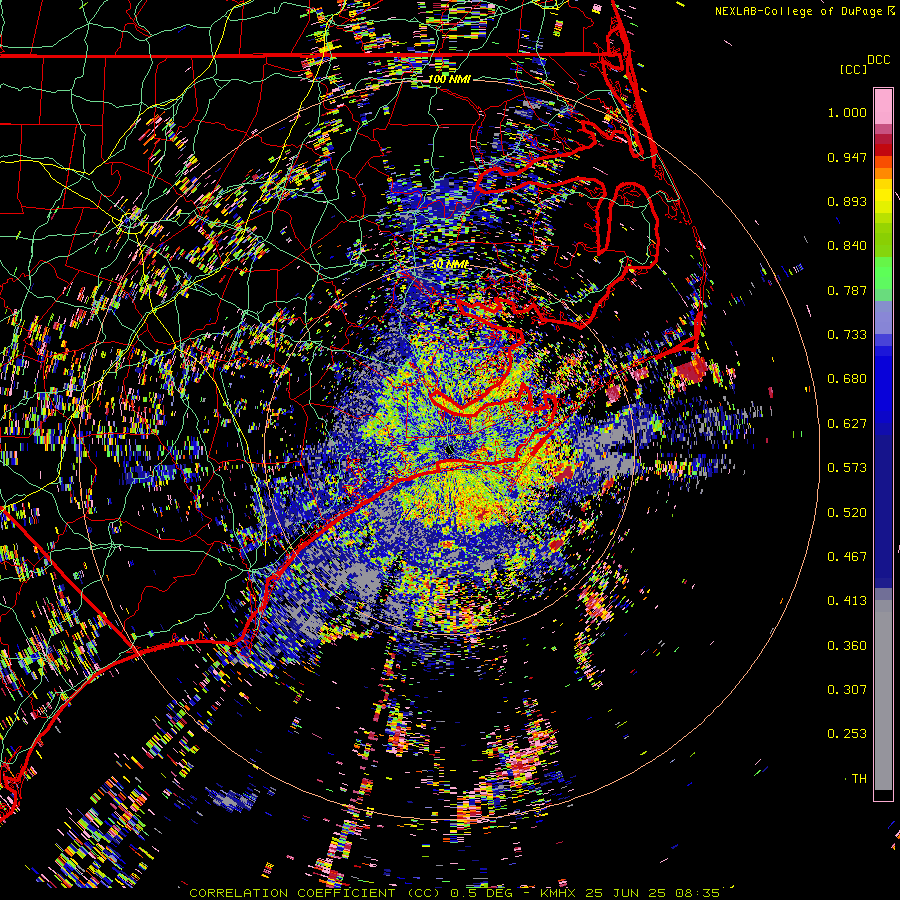The image size is (900, 900).
Task: Select the 0.360 legend value
Action: click(847, 646)
